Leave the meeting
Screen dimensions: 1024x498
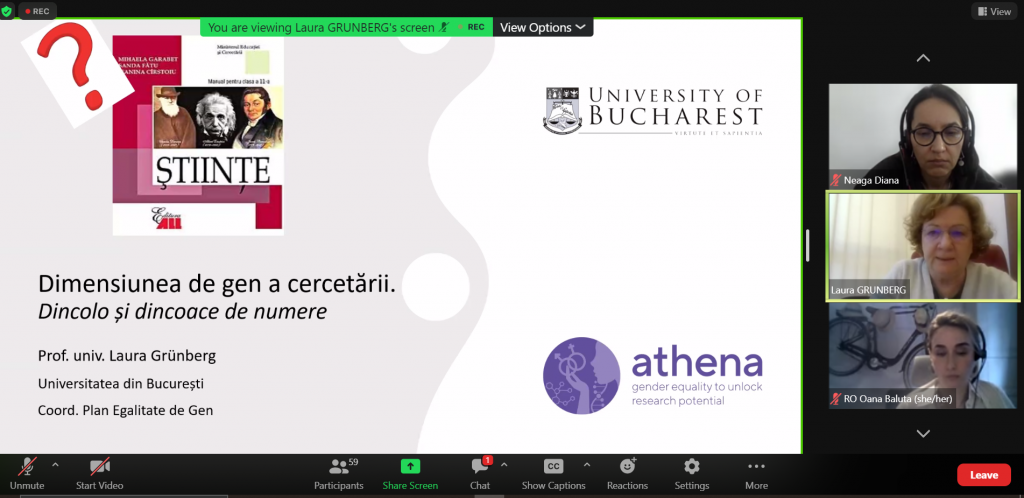(x=983, y=475)
